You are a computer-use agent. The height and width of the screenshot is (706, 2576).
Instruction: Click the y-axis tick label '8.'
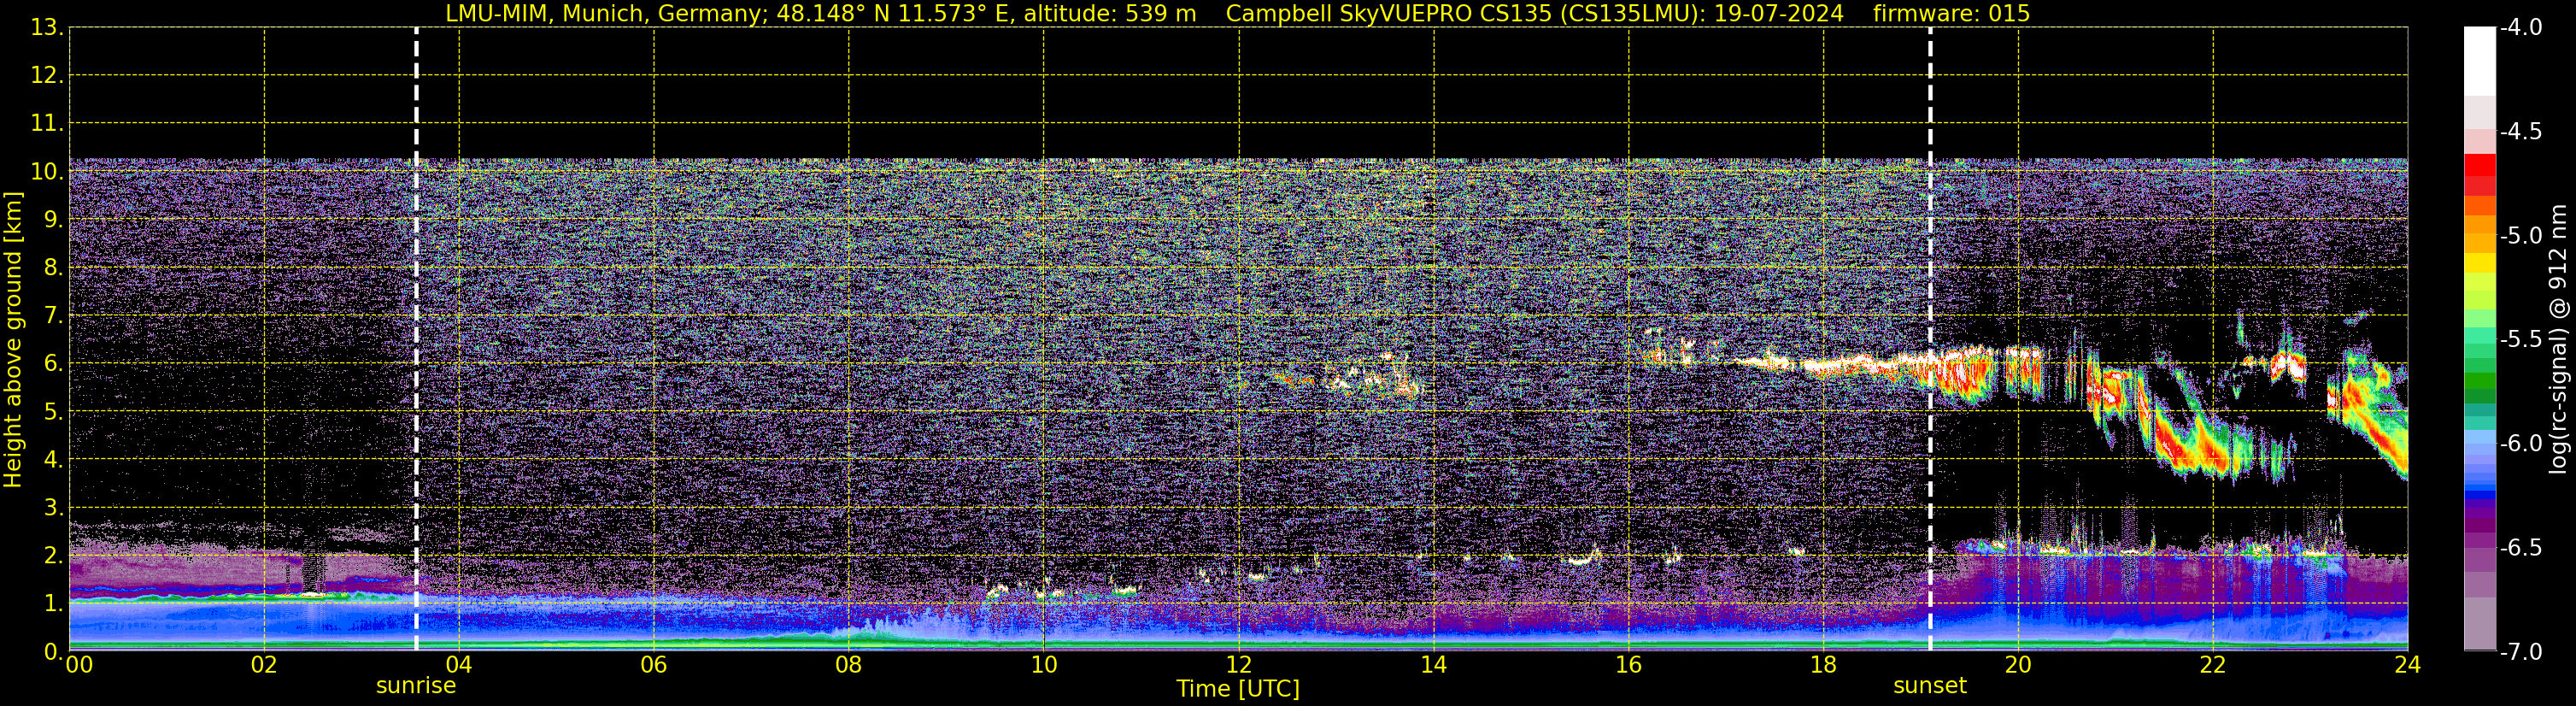(x=53, y=268)
